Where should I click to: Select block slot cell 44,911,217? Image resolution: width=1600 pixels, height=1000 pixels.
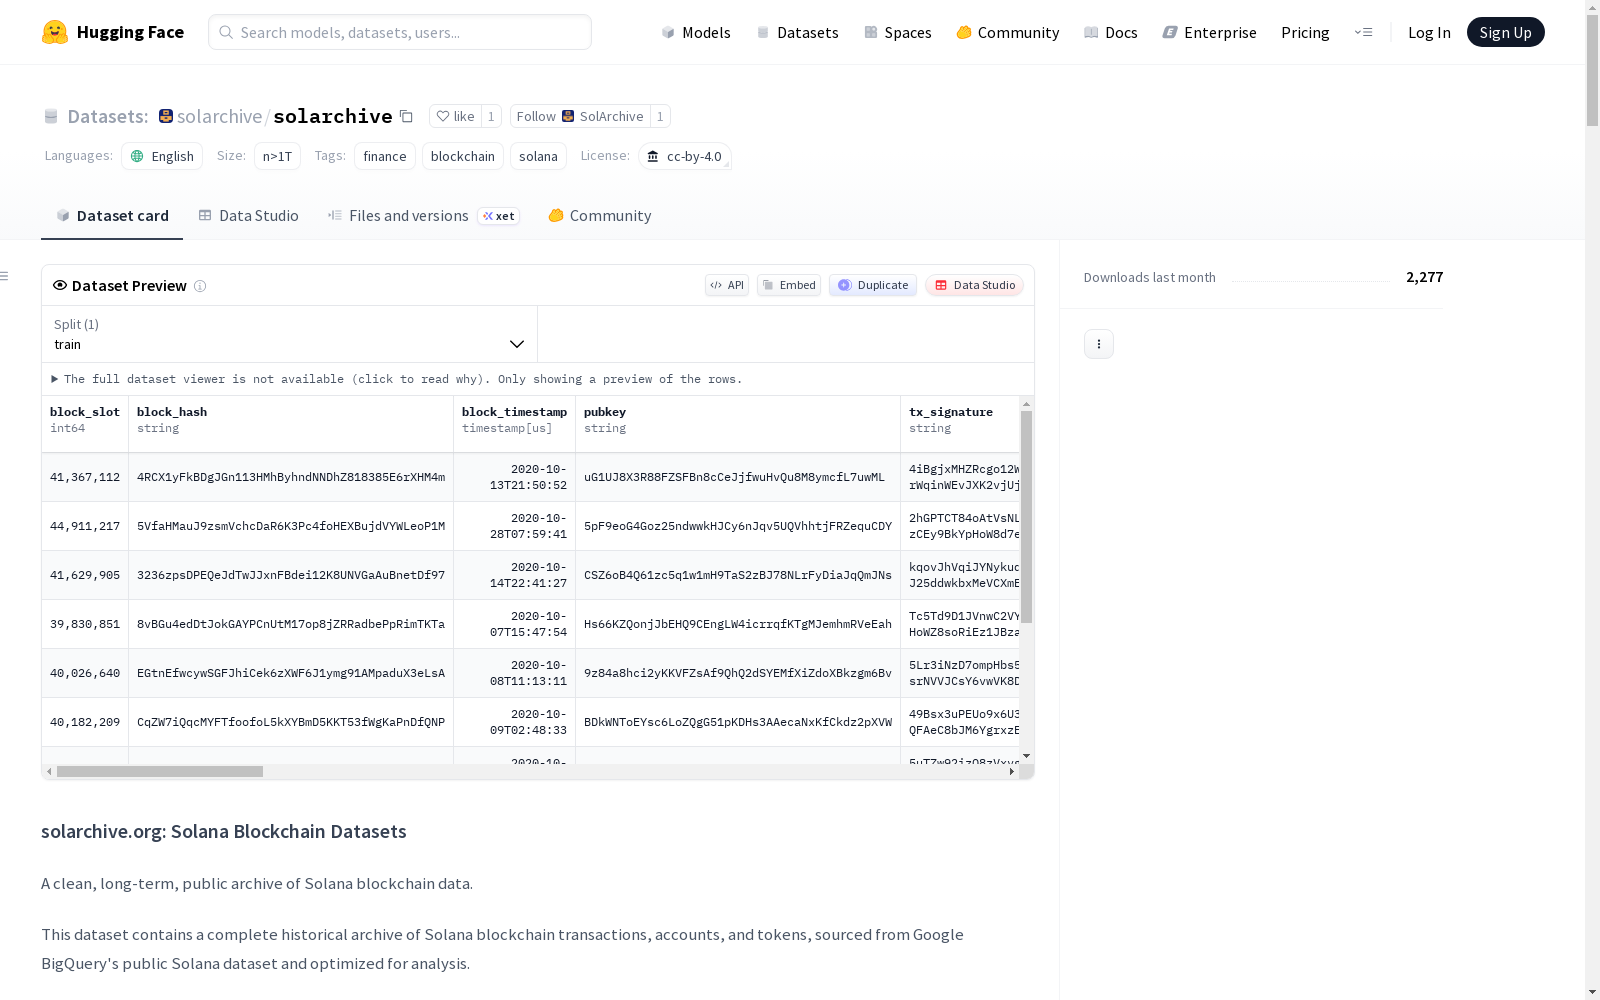pos(85,526)
